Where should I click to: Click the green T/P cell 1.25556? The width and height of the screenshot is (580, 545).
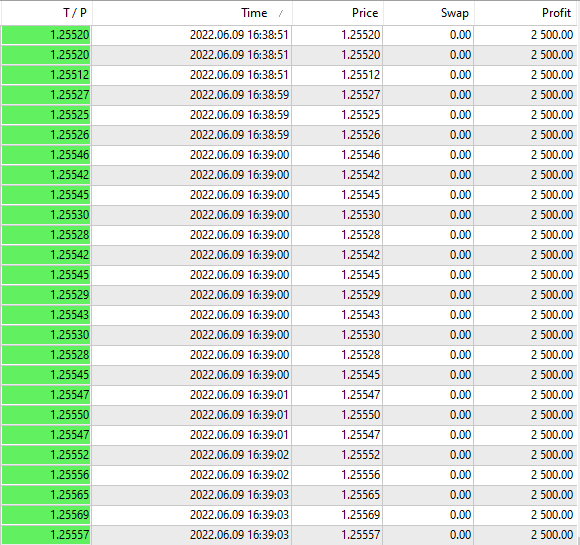point(46,475)
